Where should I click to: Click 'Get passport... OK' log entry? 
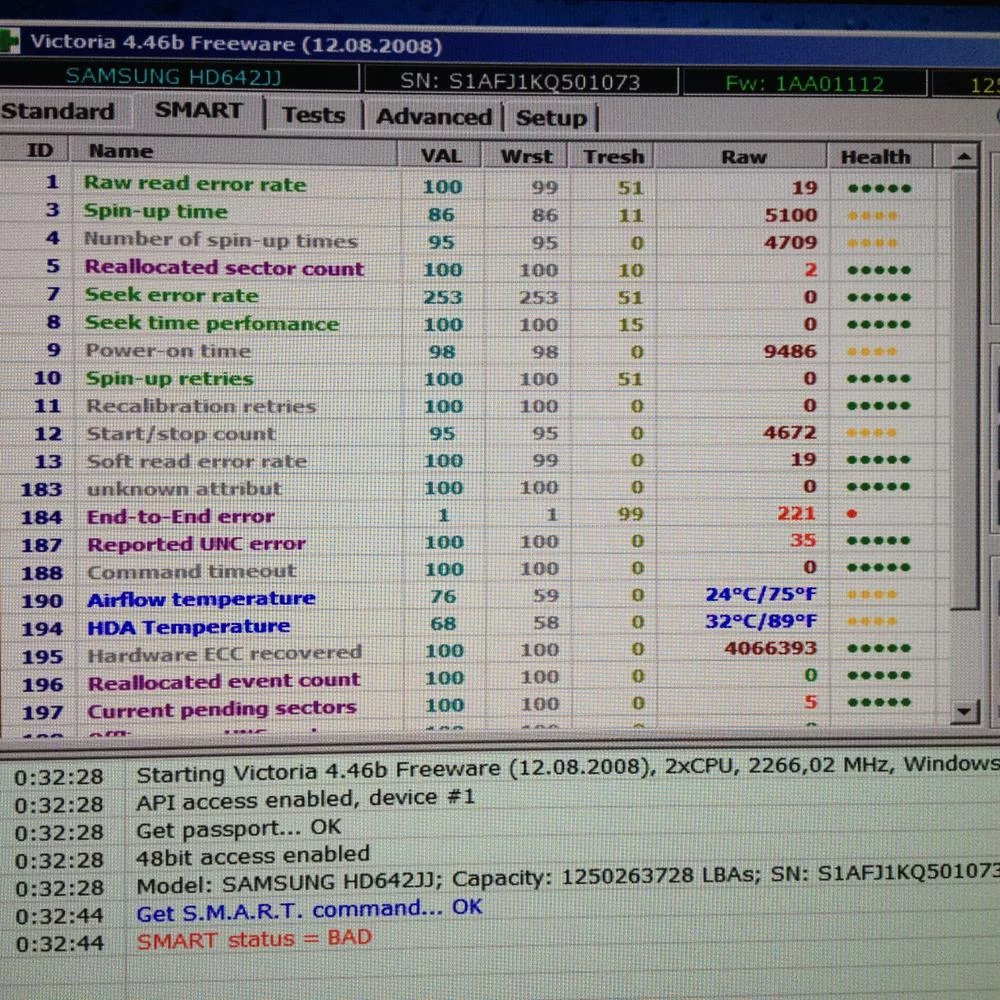239,828
